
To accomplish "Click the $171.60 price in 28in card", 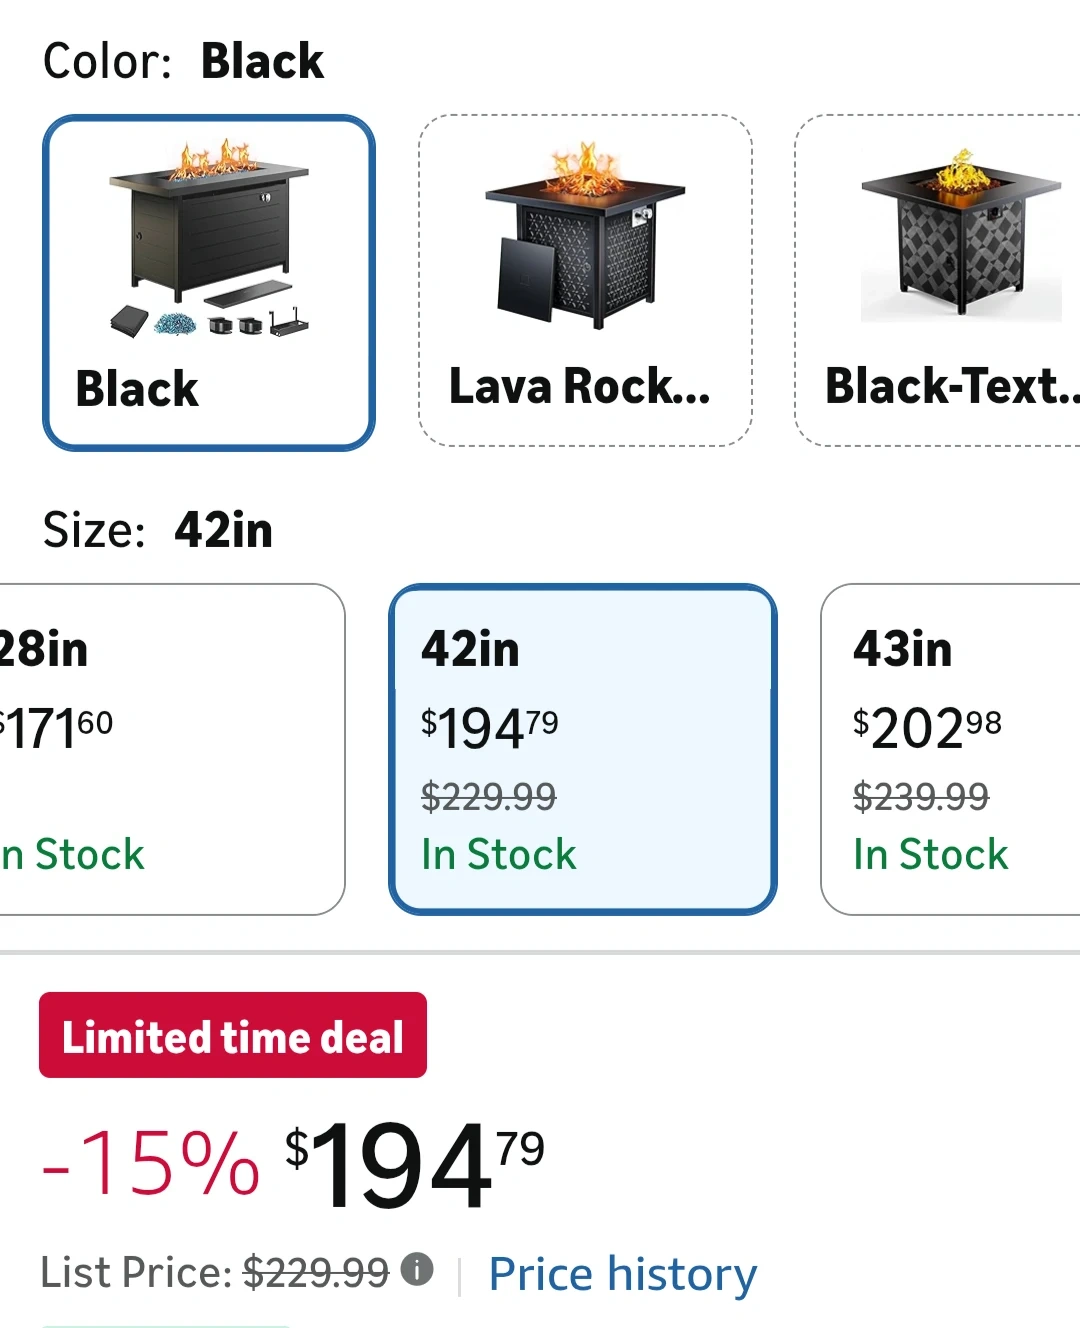I will point(56,727).
